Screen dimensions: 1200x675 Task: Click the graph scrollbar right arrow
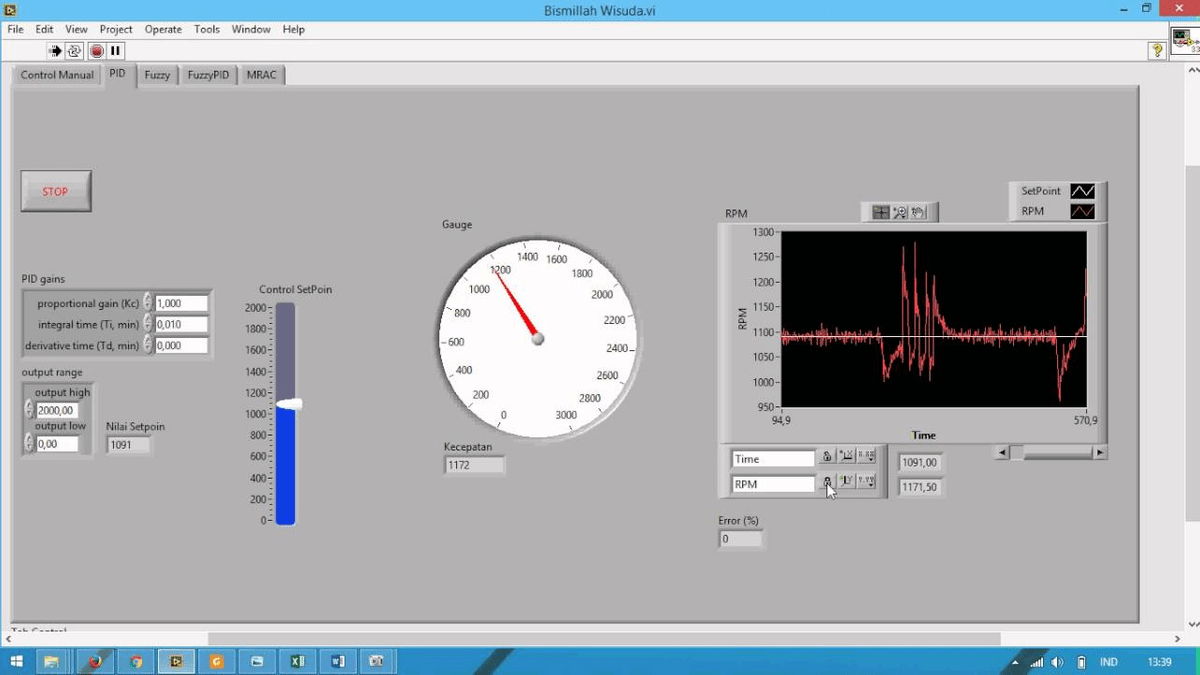tap(1100, 453)
